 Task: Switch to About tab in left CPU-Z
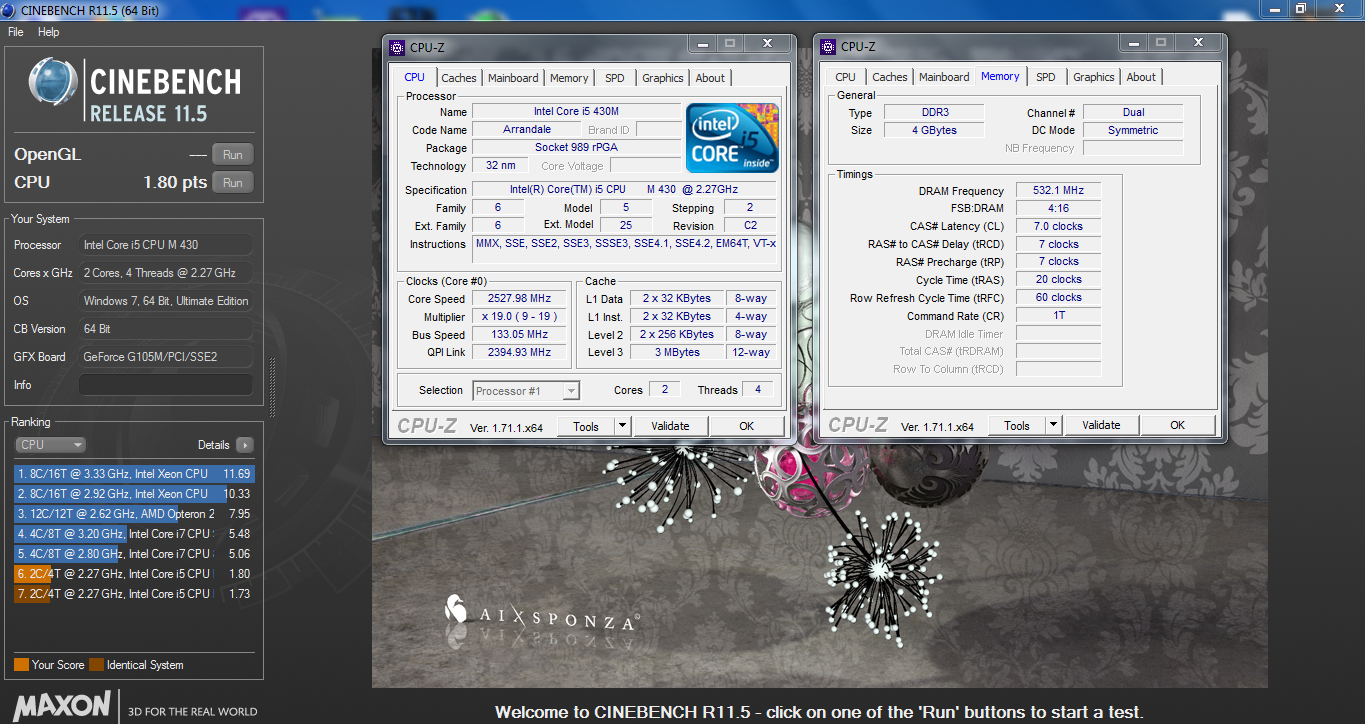[x=711, y=78]
